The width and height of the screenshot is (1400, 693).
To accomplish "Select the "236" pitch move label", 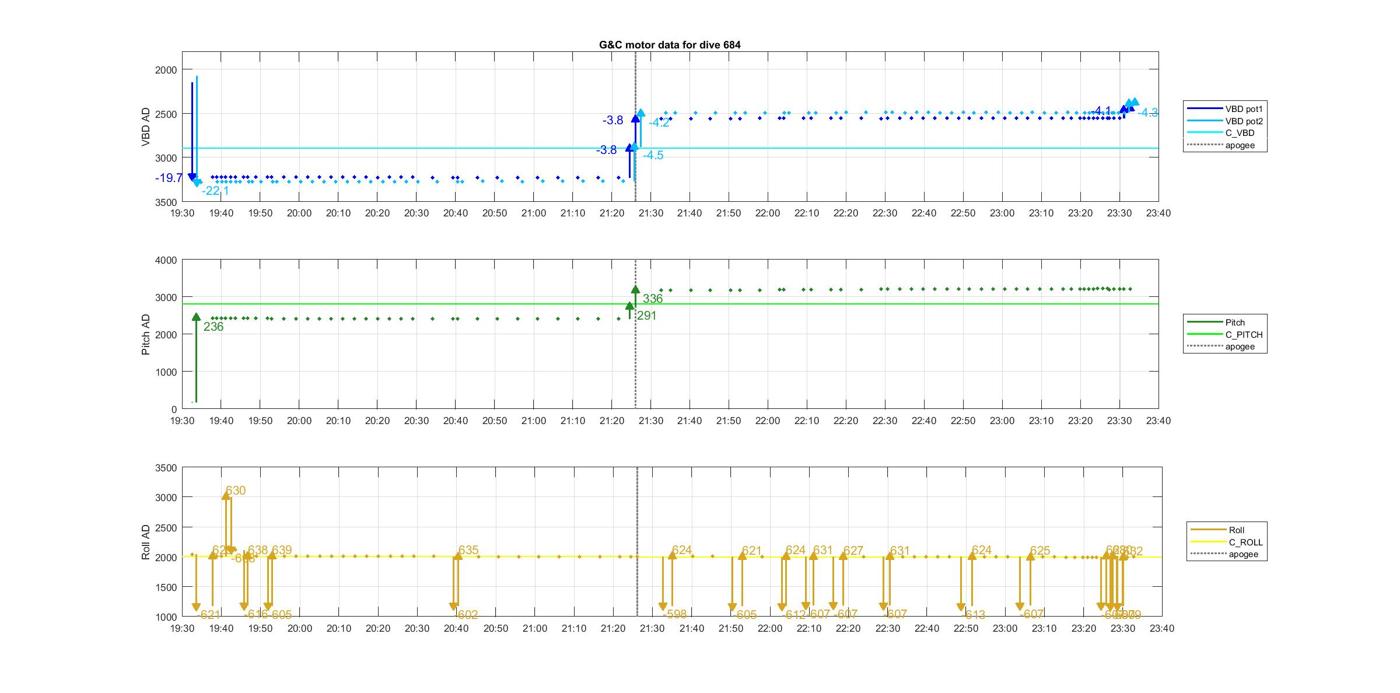I will [x=213, y=327].
